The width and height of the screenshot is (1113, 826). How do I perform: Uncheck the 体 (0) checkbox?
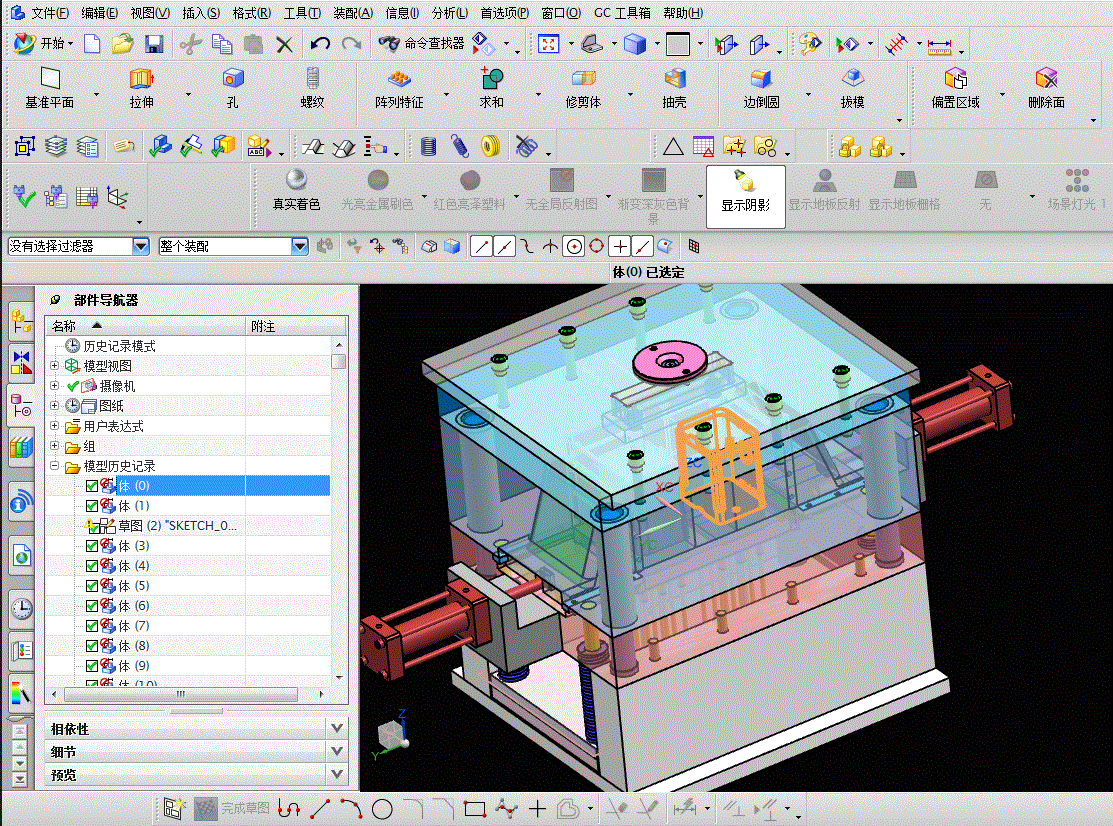coord(92,486)
